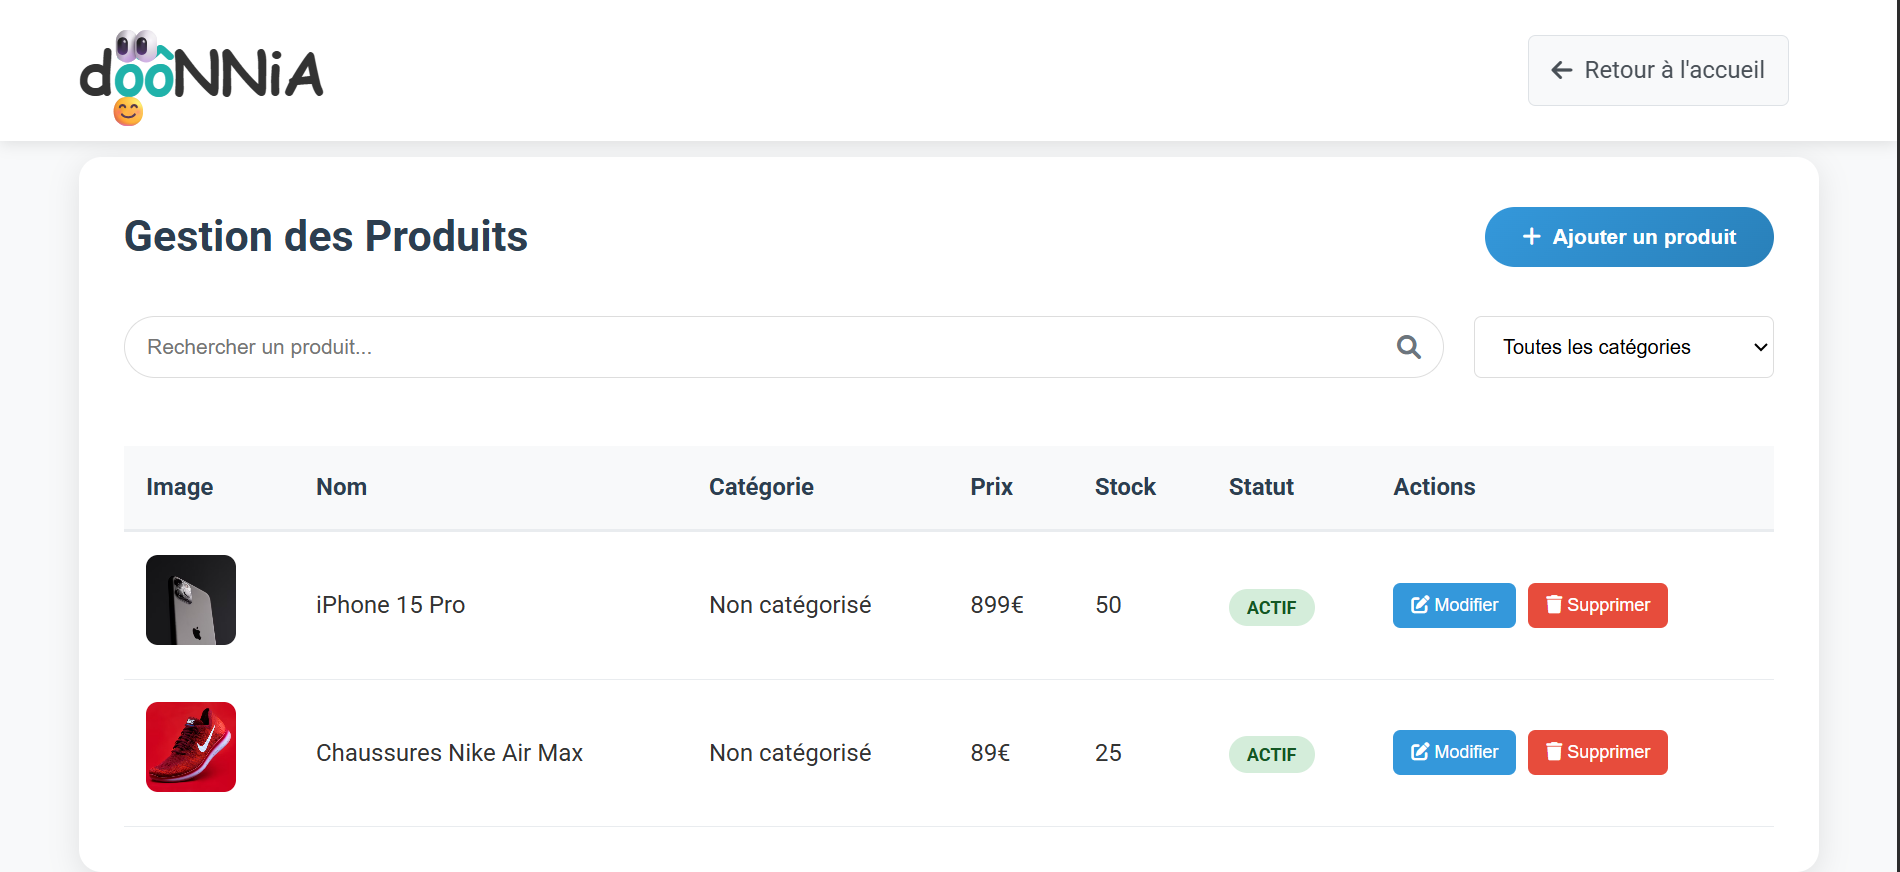Click the Stock column header

pos(1125,487)
